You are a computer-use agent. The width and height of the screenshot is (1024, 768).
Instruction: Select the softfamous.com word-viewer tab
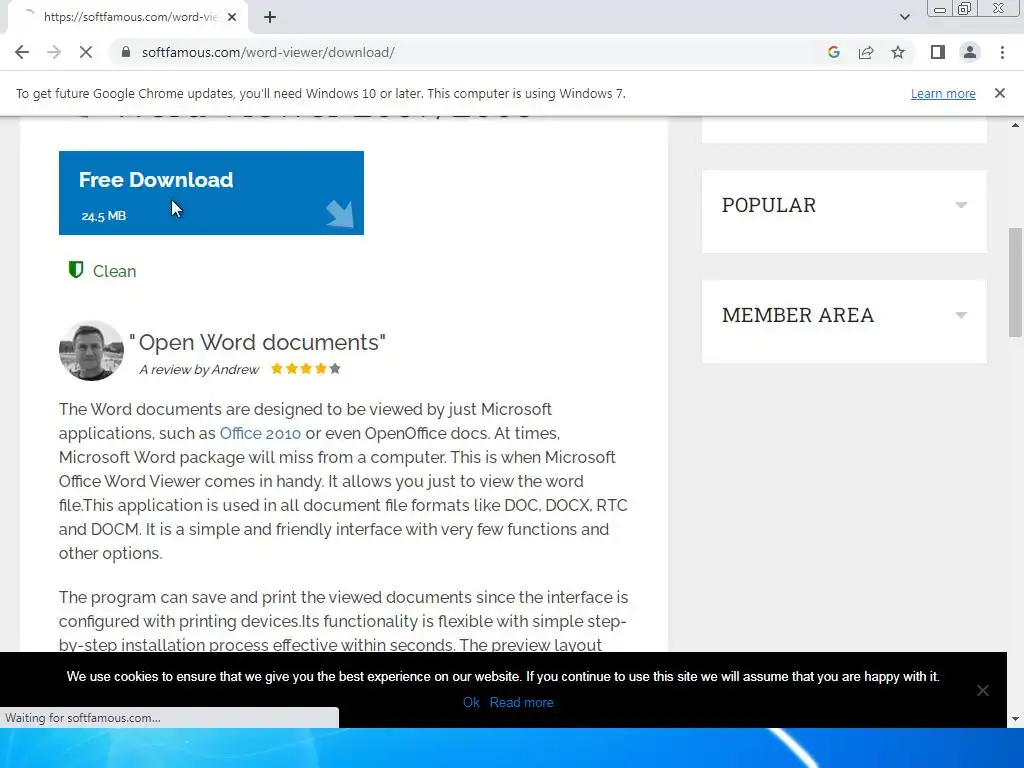click(x=127, y=17)
